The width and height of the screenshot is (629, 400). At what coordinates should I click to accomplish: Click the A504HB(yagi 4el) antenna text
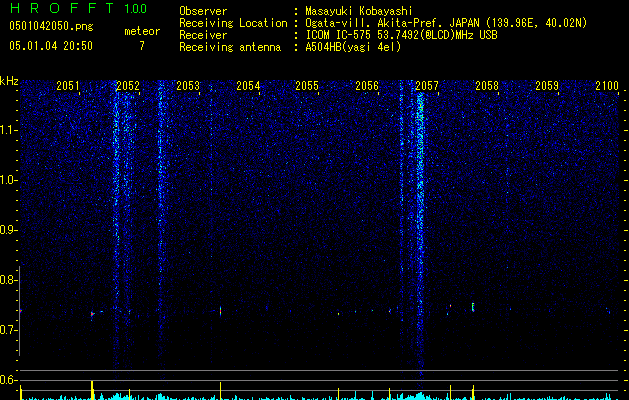coord(353,47)
